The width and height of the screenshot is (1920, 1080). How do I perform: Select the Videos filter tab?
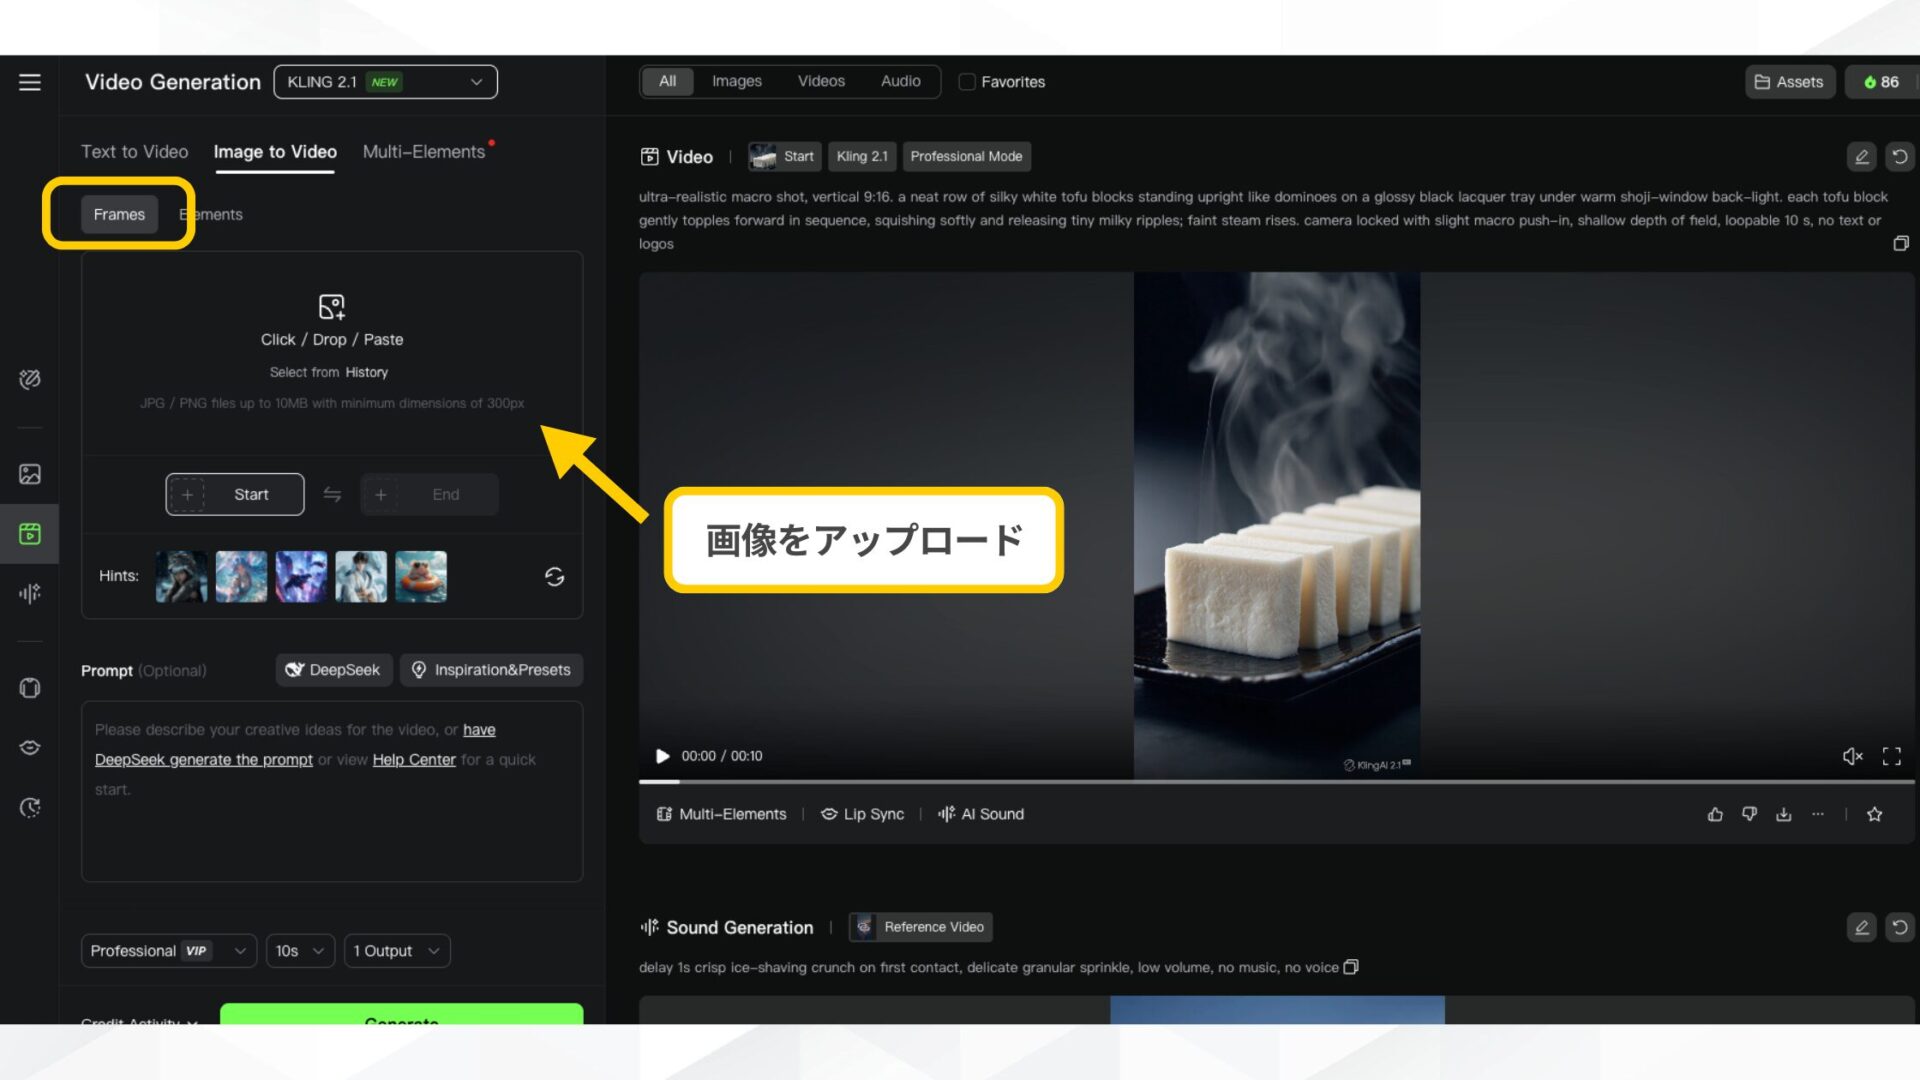tap(820, 81)
